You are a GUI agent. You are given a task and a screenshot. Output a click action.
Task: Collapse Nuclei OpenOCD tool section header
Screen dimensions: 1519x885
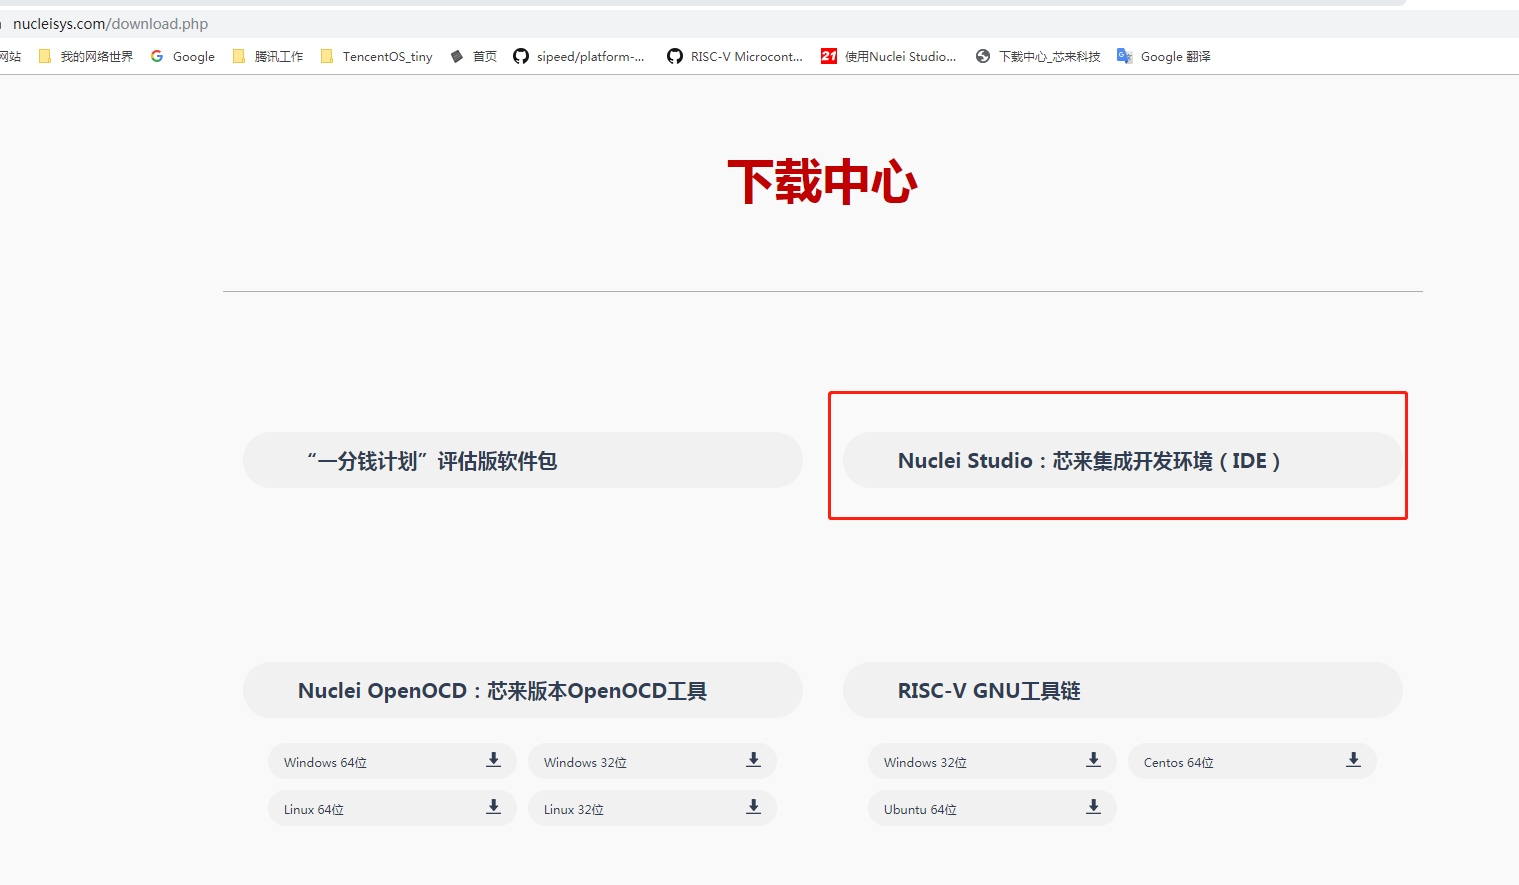click(x=522, y=690)
